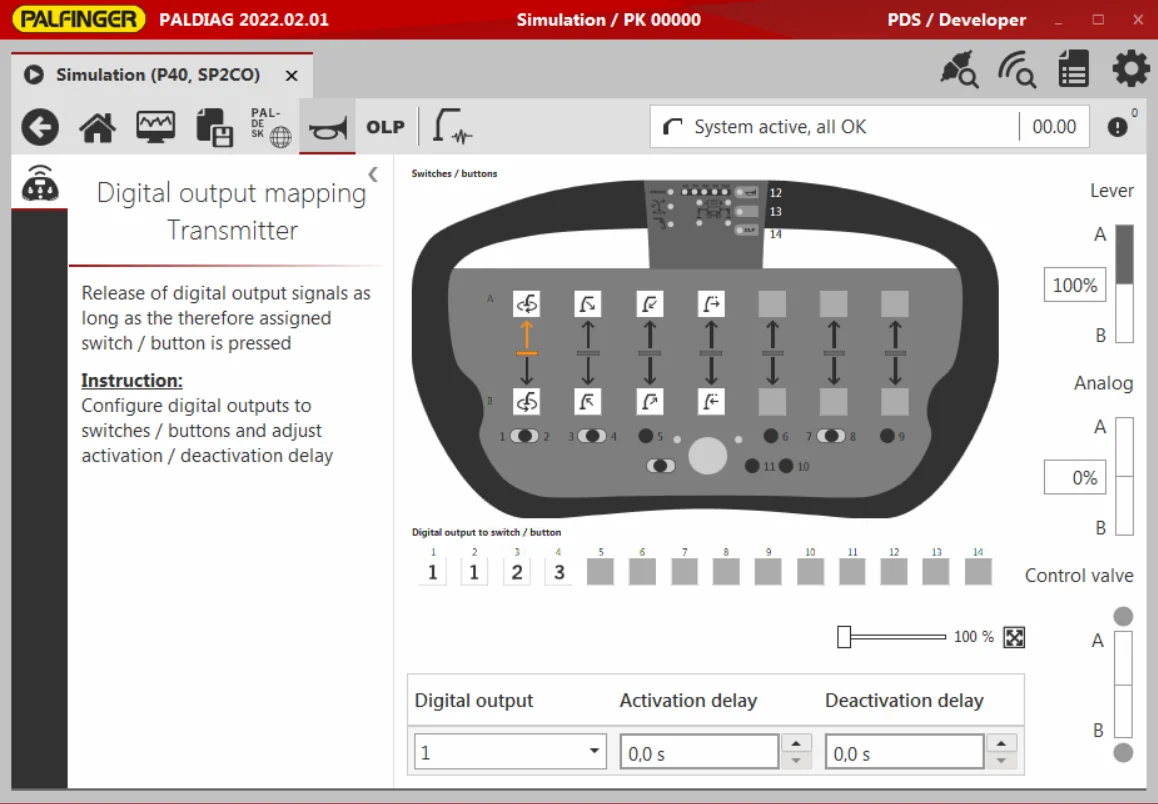This screenshot has width=1158, height=804.
Task: Click digital output slot number 3
Action: point(517,571)
